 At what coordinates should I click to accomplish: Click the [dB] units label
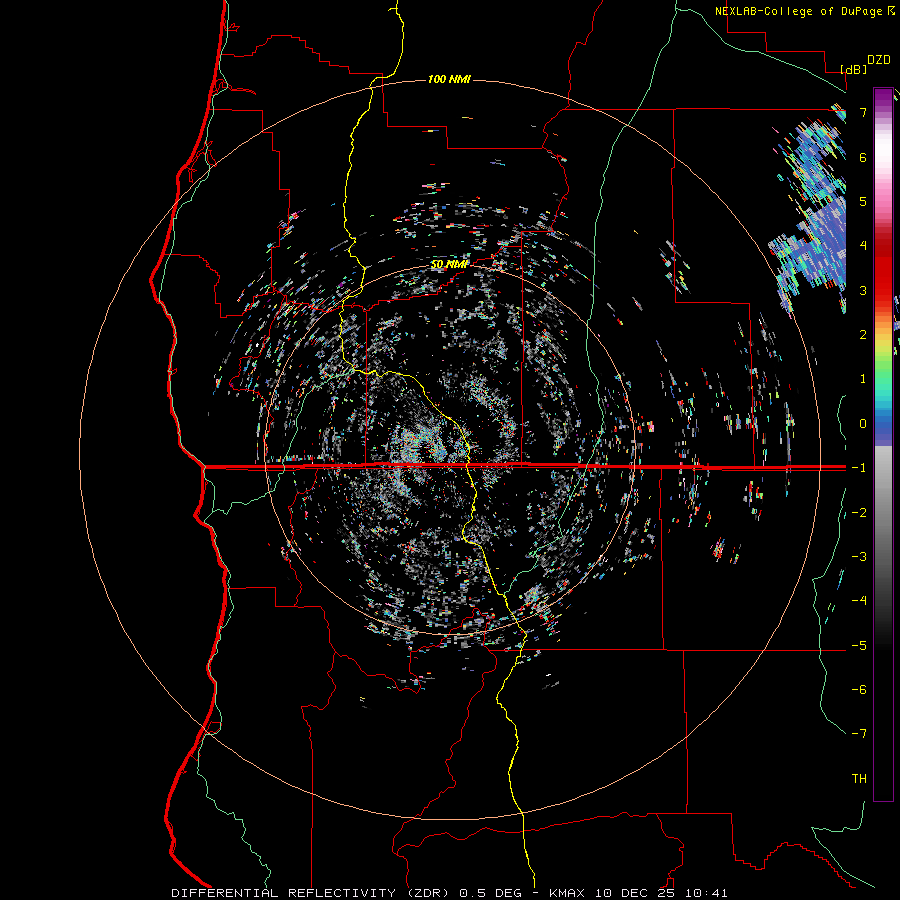click(x=854, y=69)
